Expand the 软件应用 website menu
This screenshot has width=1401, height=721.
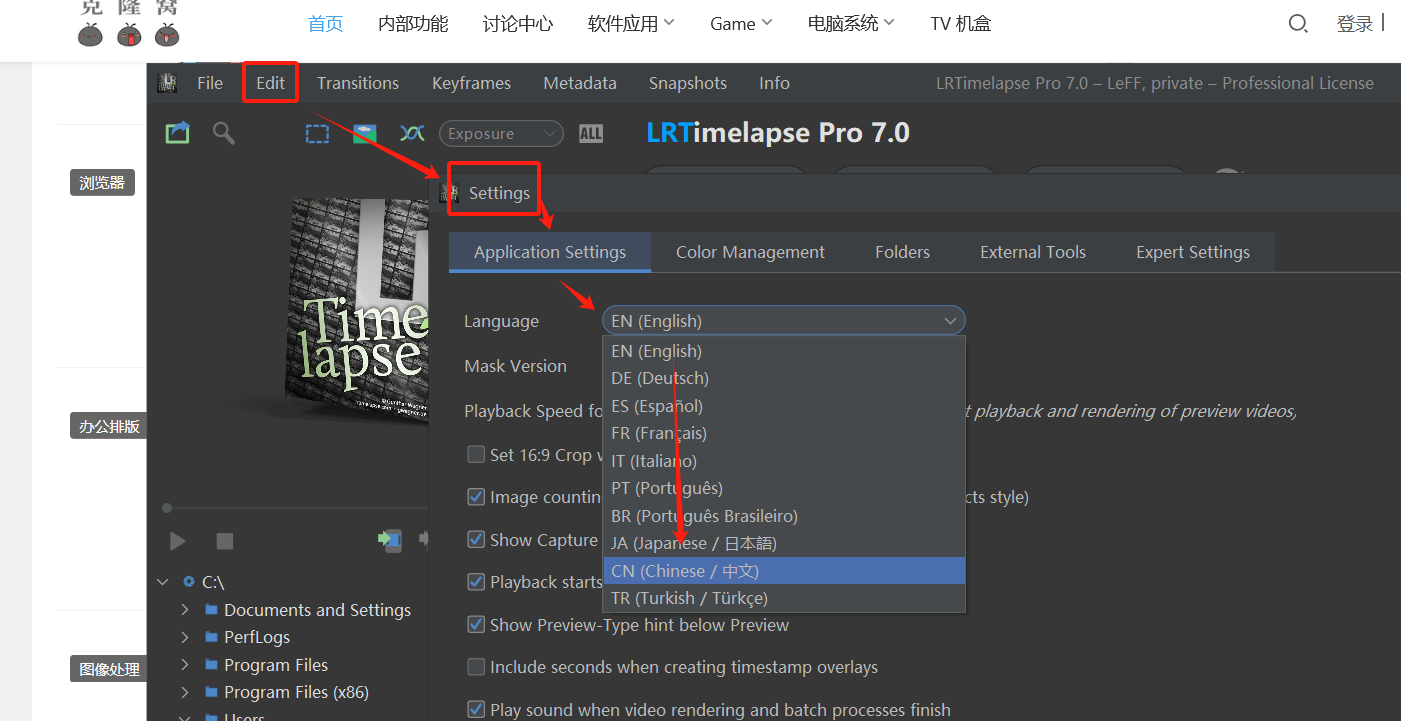tap(631, 23)
